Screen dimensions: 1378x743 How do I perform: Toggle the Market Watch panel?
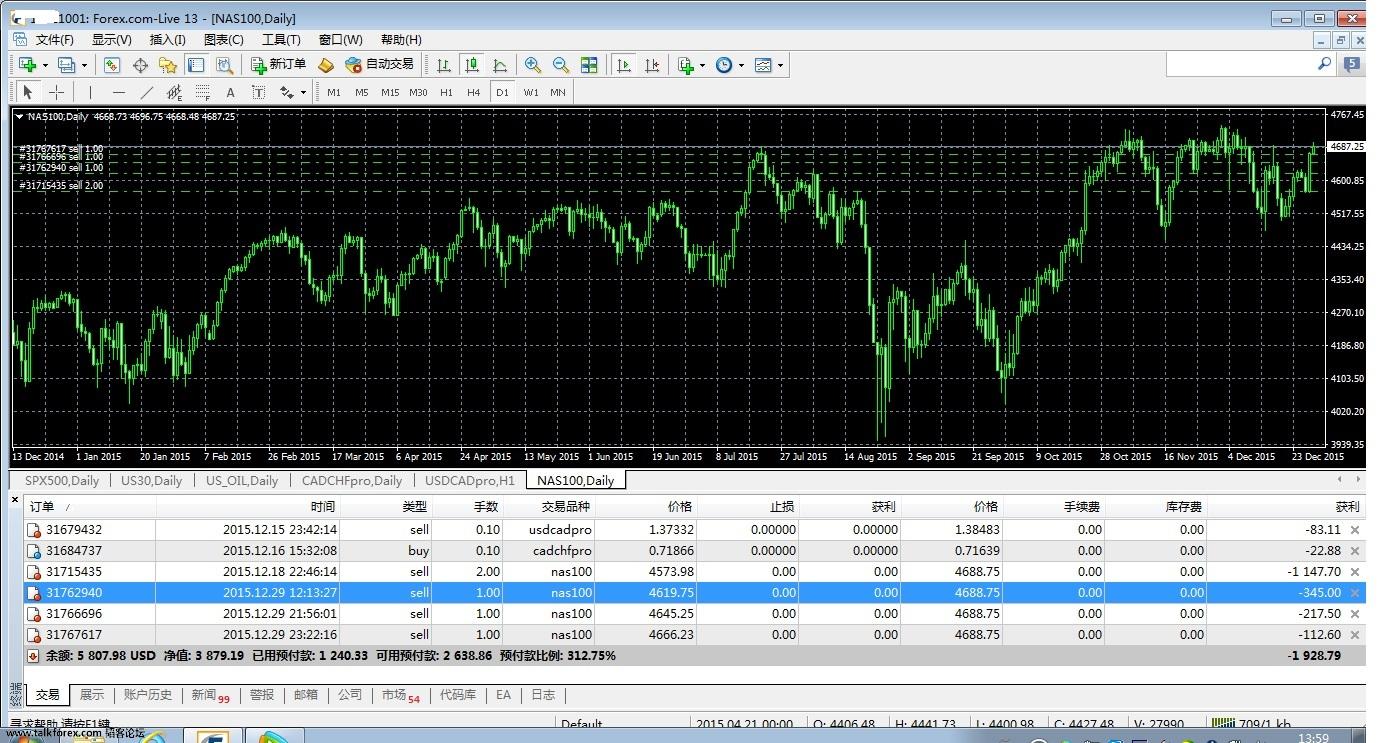click(x=112, y=65)
